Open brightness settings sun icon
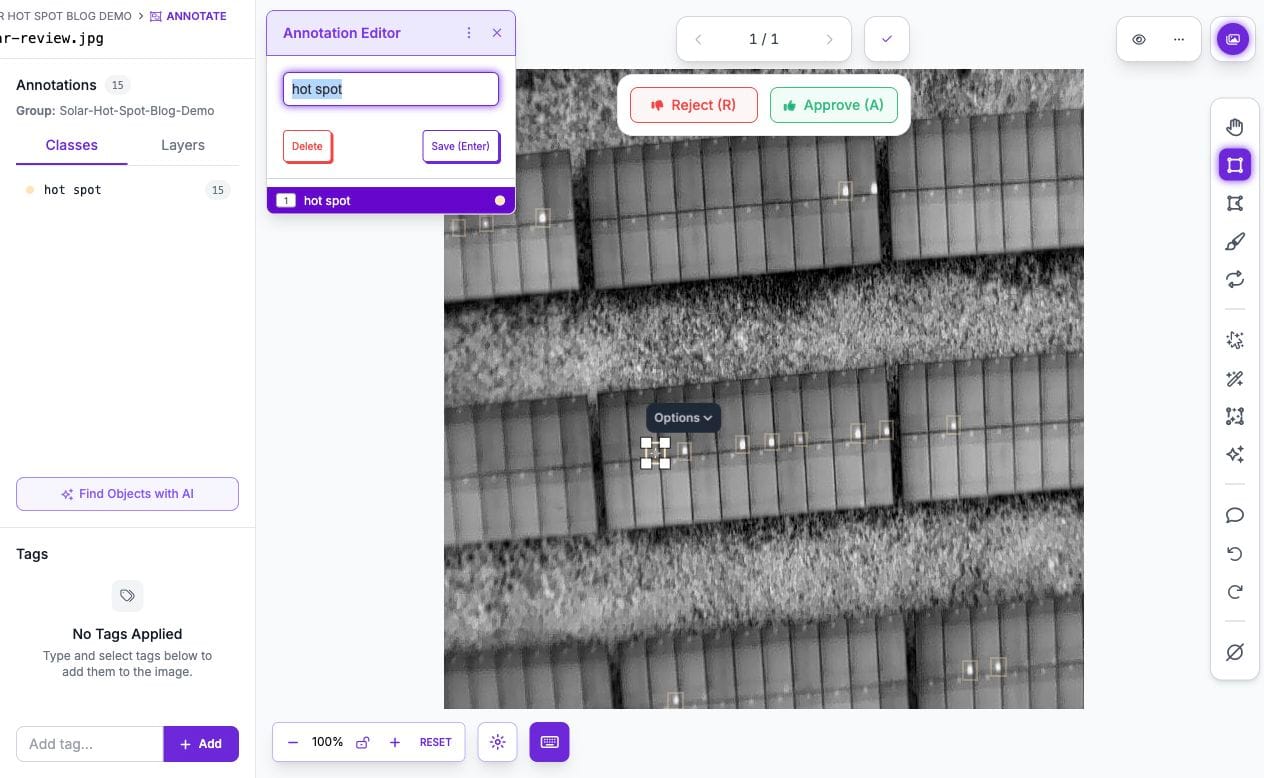 [x=498, y=742]
